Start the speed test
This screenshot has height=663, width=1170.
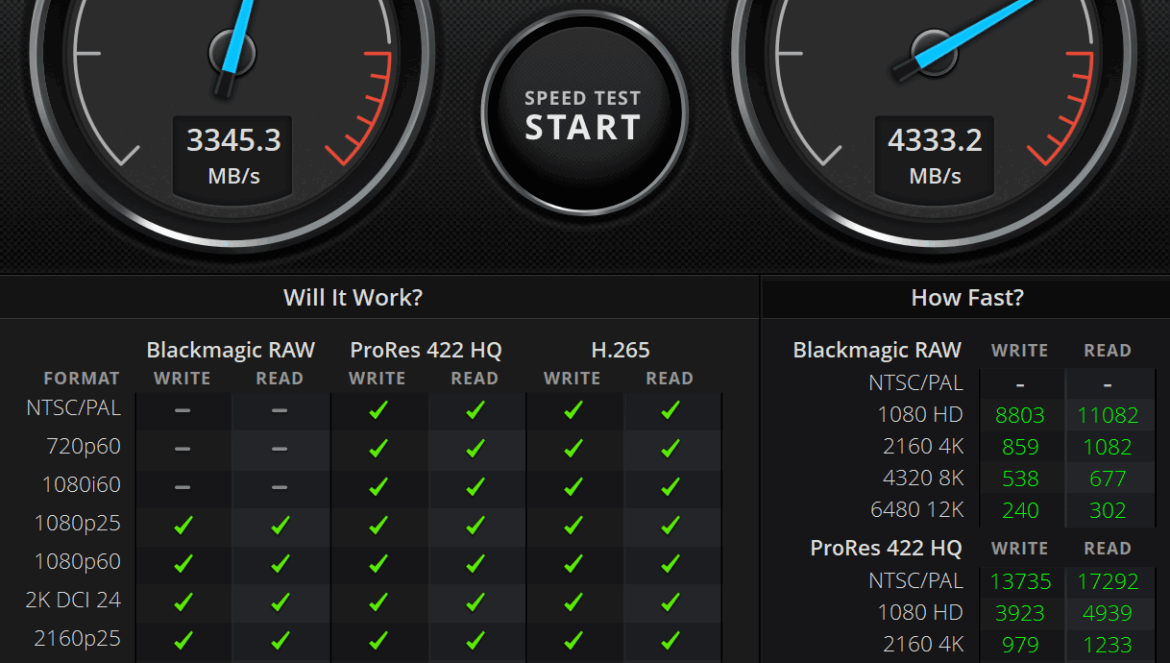pyautogui.click(x=584, y=113)
